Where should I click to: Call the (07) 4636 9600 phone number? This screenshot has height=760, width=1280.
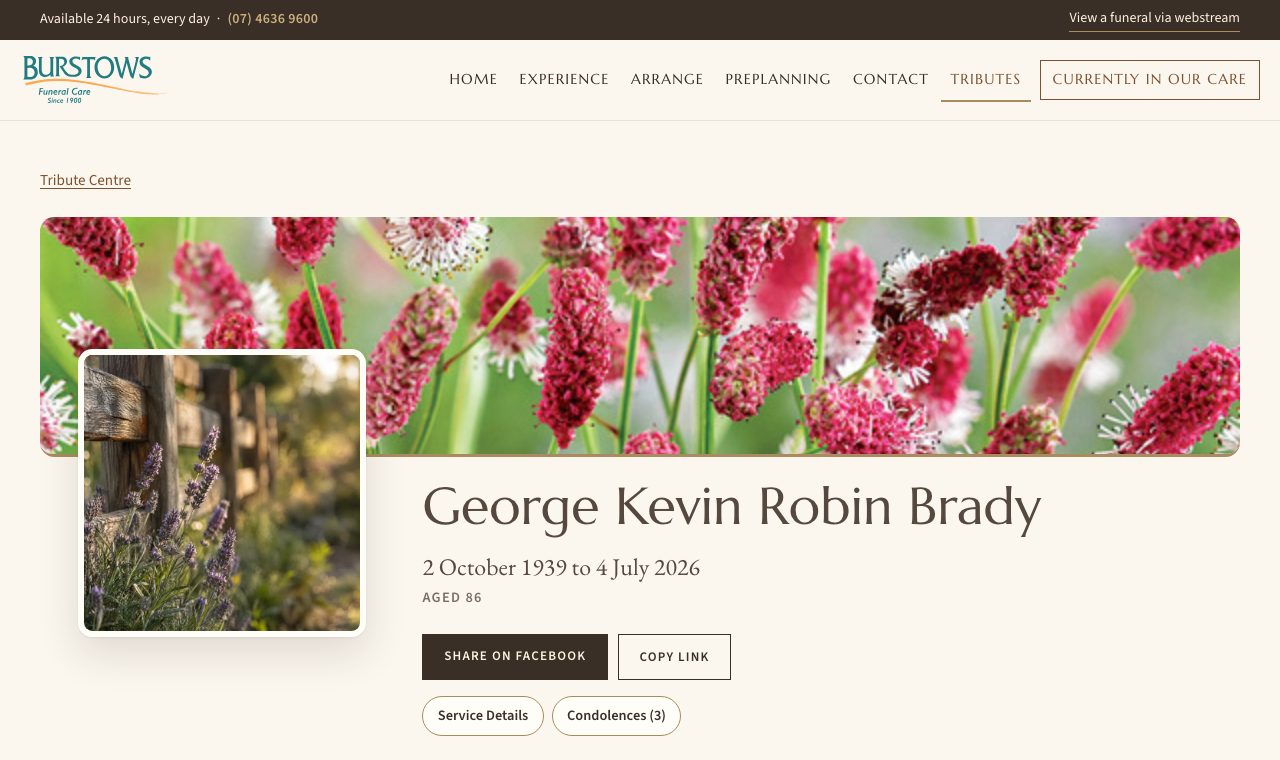pos(273,19)
